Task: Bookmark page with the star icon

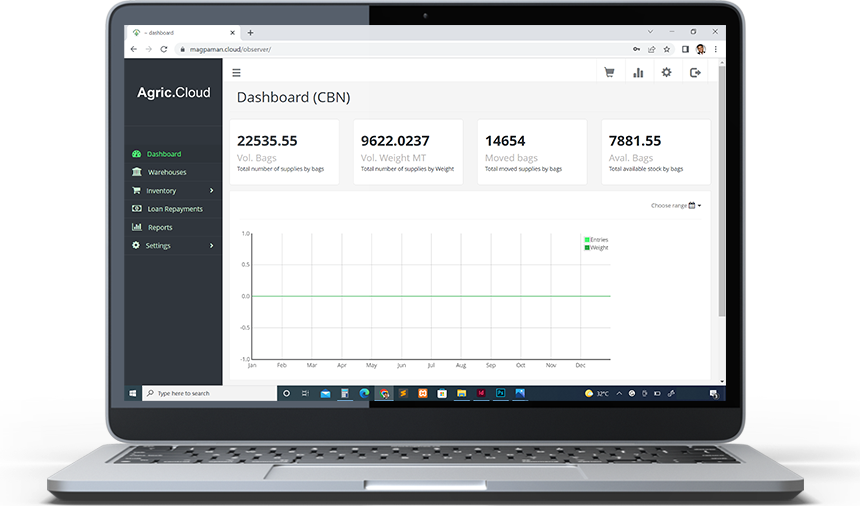Action: [667, 49]
